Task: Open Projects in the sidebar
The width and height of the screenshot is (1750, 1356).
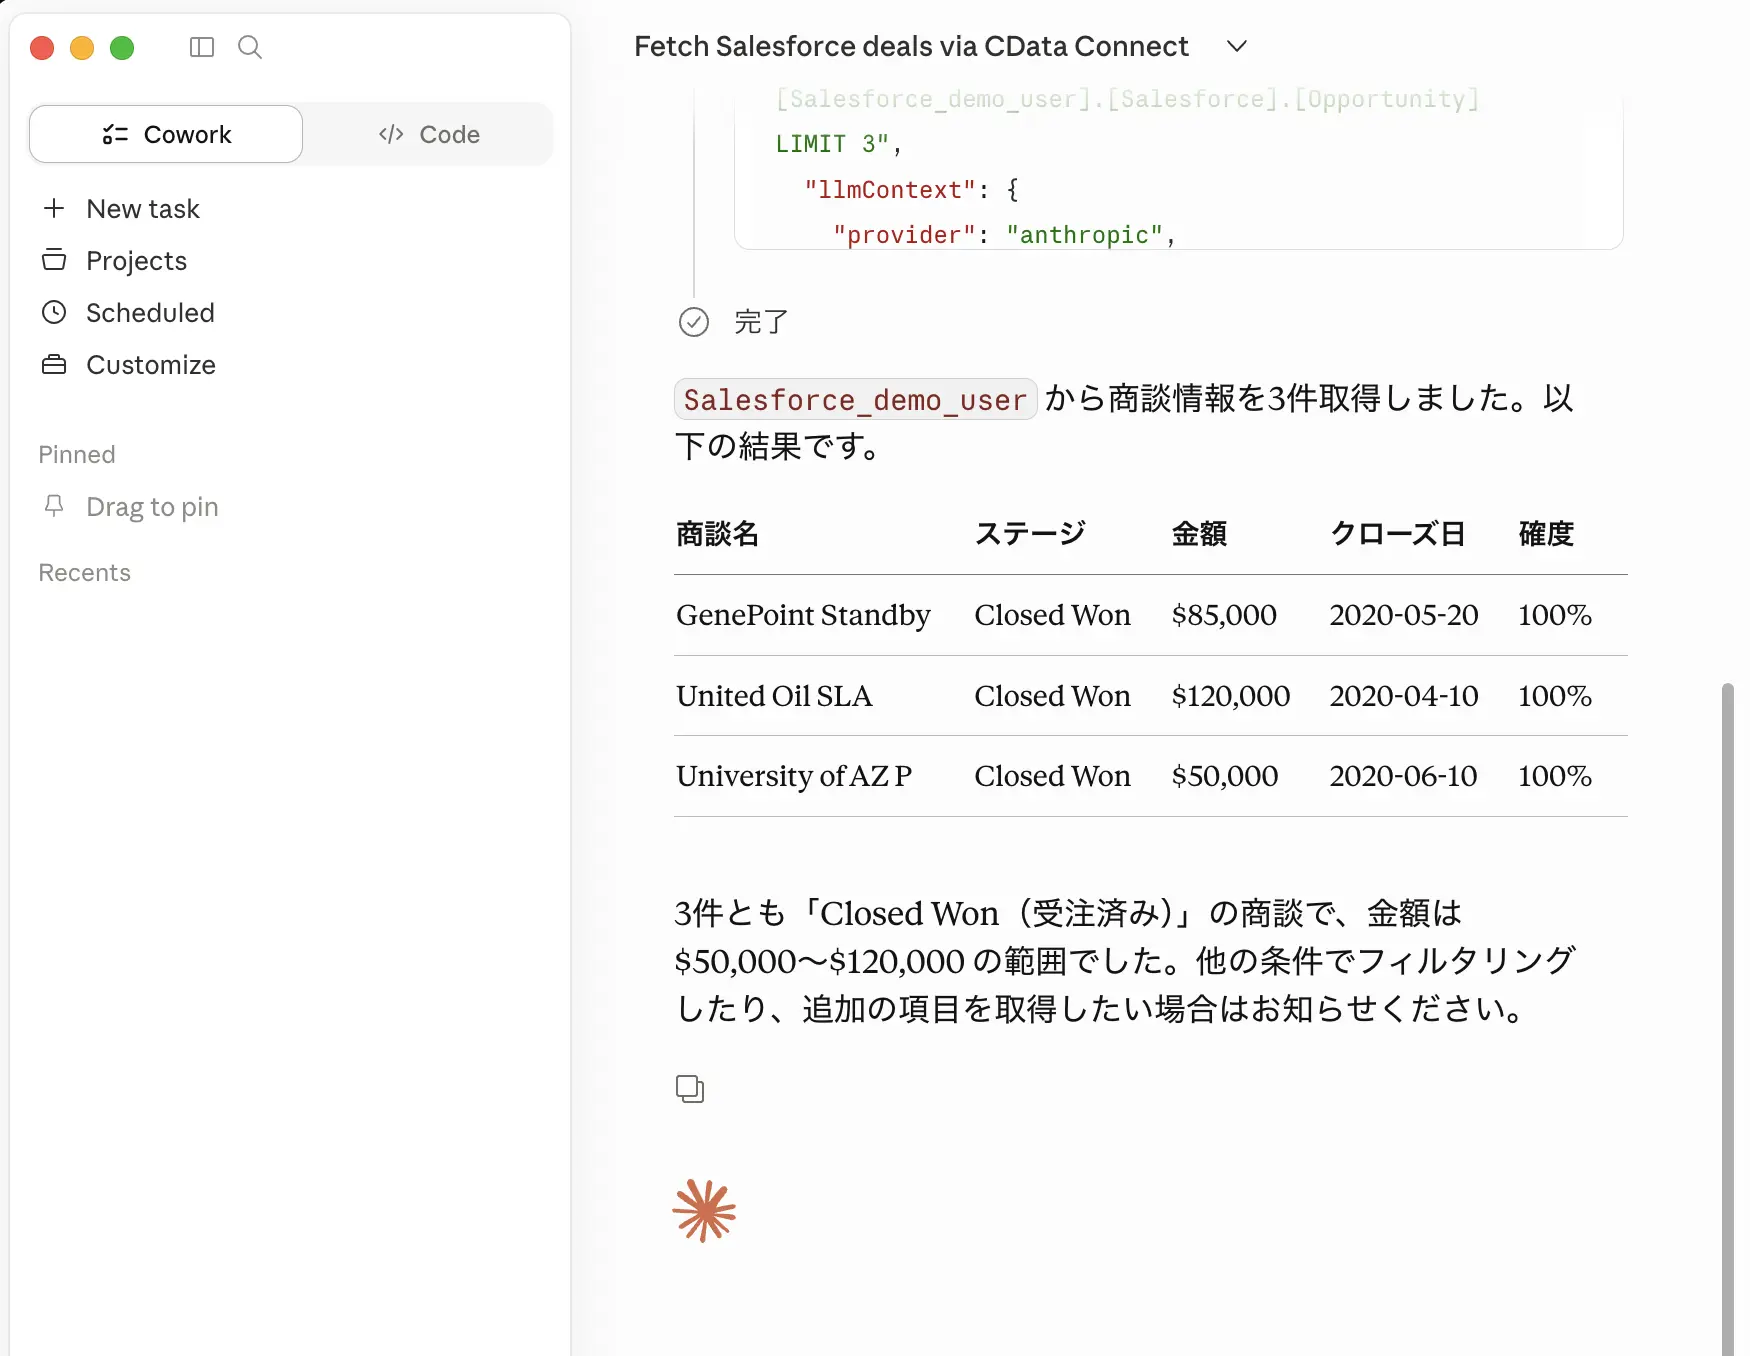Action: click(136, 261)
